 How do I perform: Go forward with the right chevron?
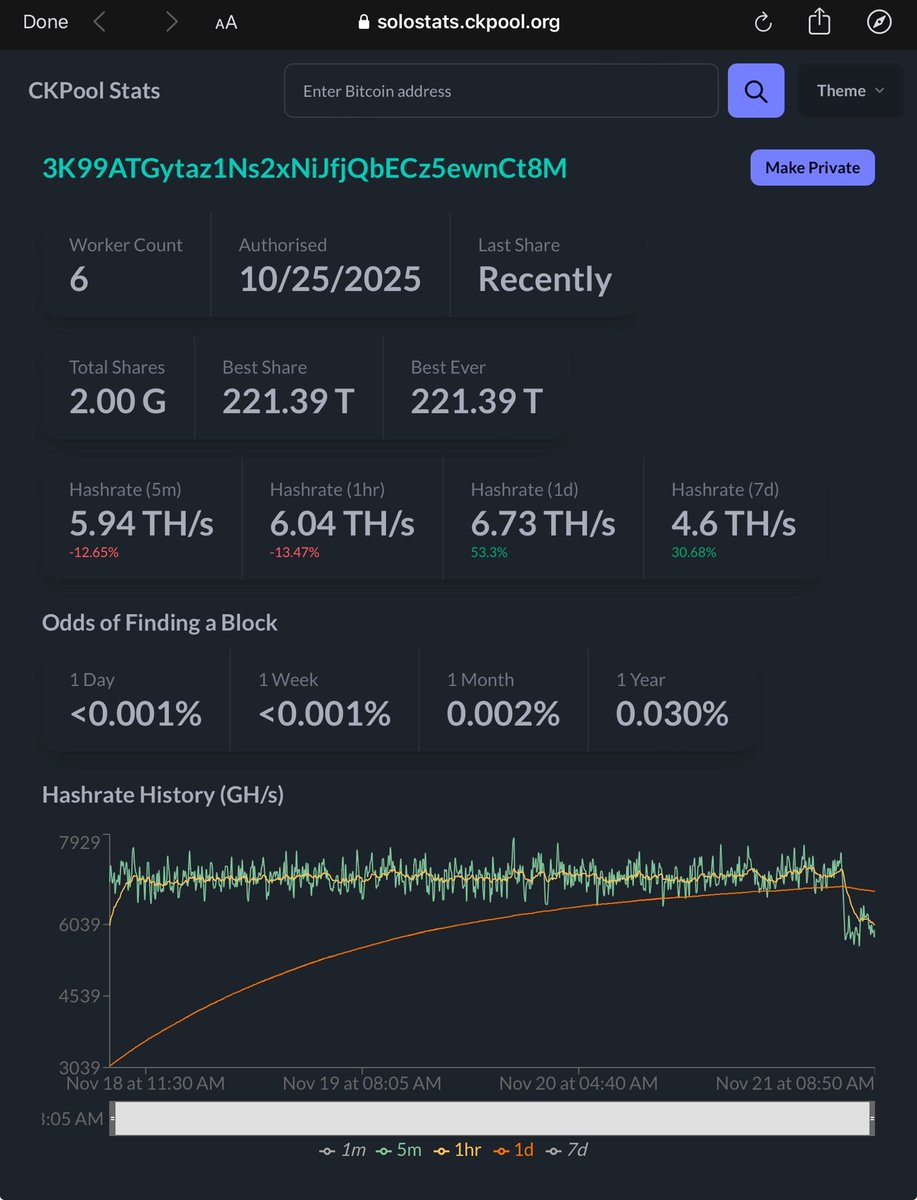172,22
